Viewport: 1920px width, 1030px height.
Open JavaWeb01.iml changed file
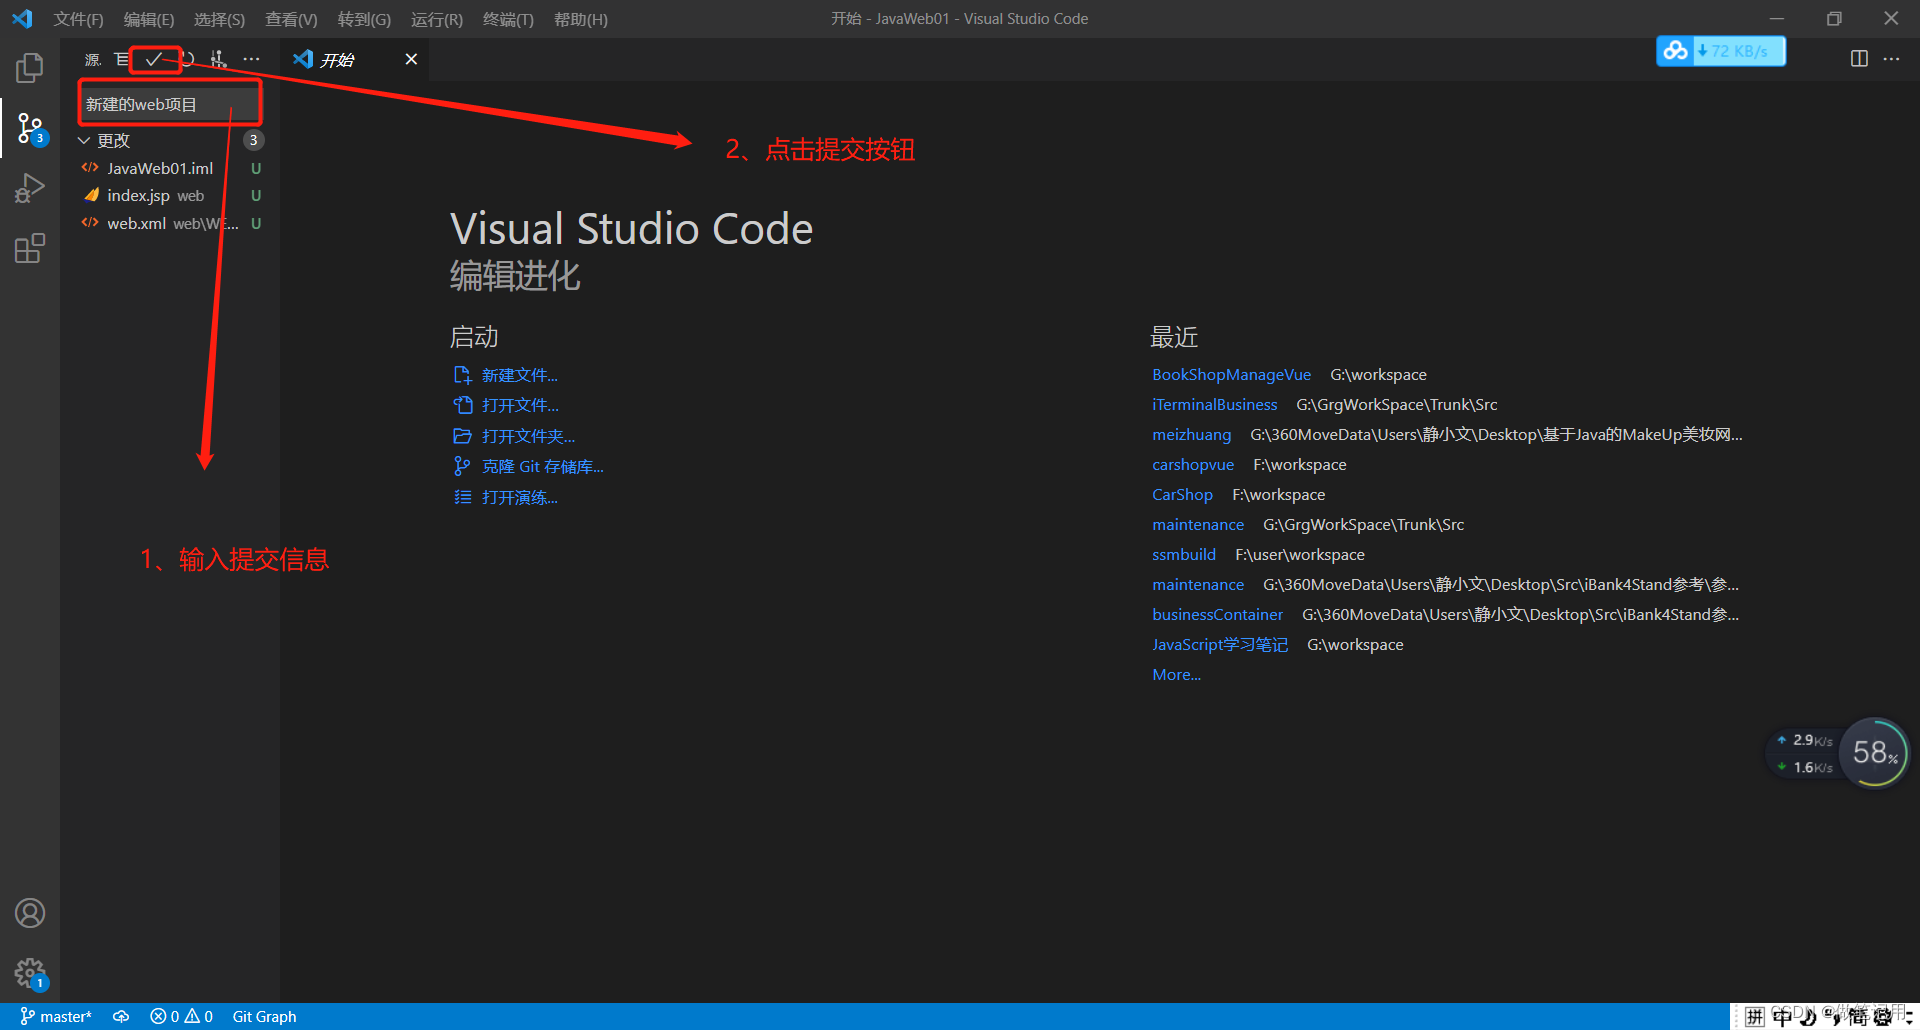160,168
